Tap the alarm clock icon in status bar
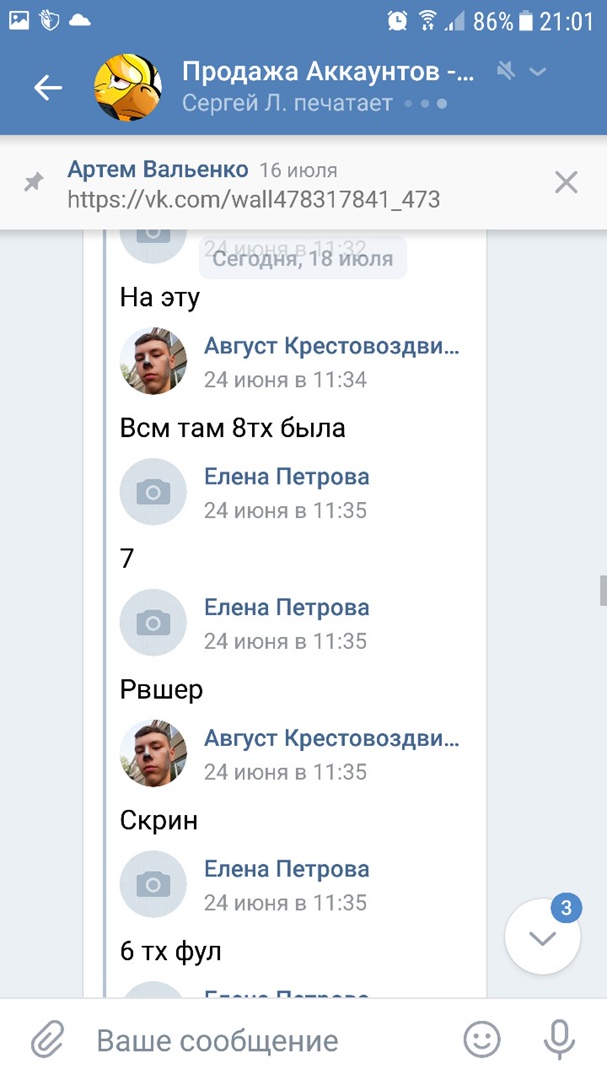607x1080 pixels. pyautogui.click(x=397, y=19)
